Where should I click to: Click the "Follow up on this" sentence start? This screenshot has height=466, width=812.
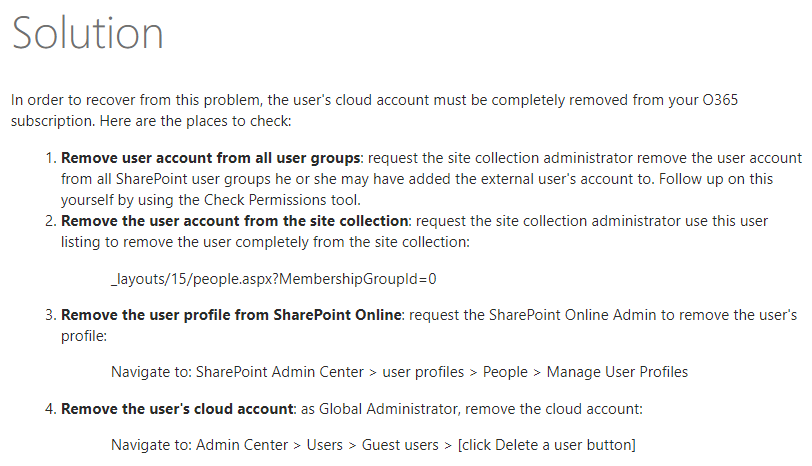pos(741,177)
